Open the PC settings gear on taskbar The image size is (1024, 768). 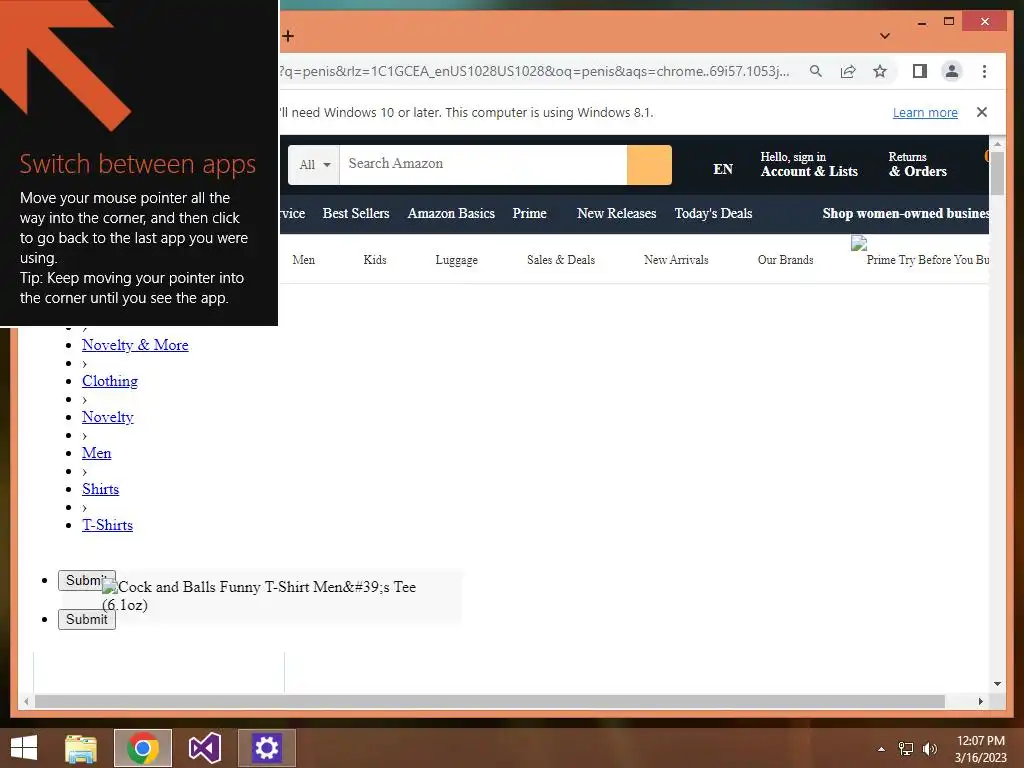coord(266,748)
